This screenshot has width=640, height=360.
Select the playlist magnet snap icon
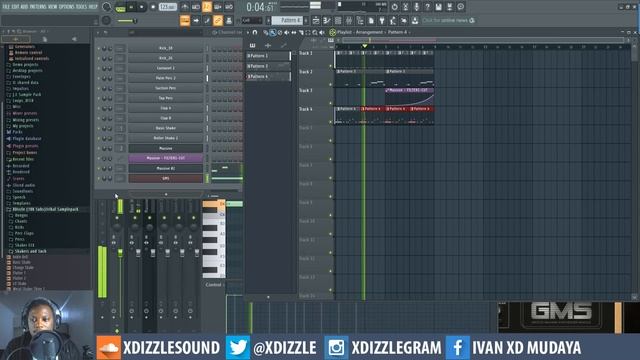[x=255, y=32]
